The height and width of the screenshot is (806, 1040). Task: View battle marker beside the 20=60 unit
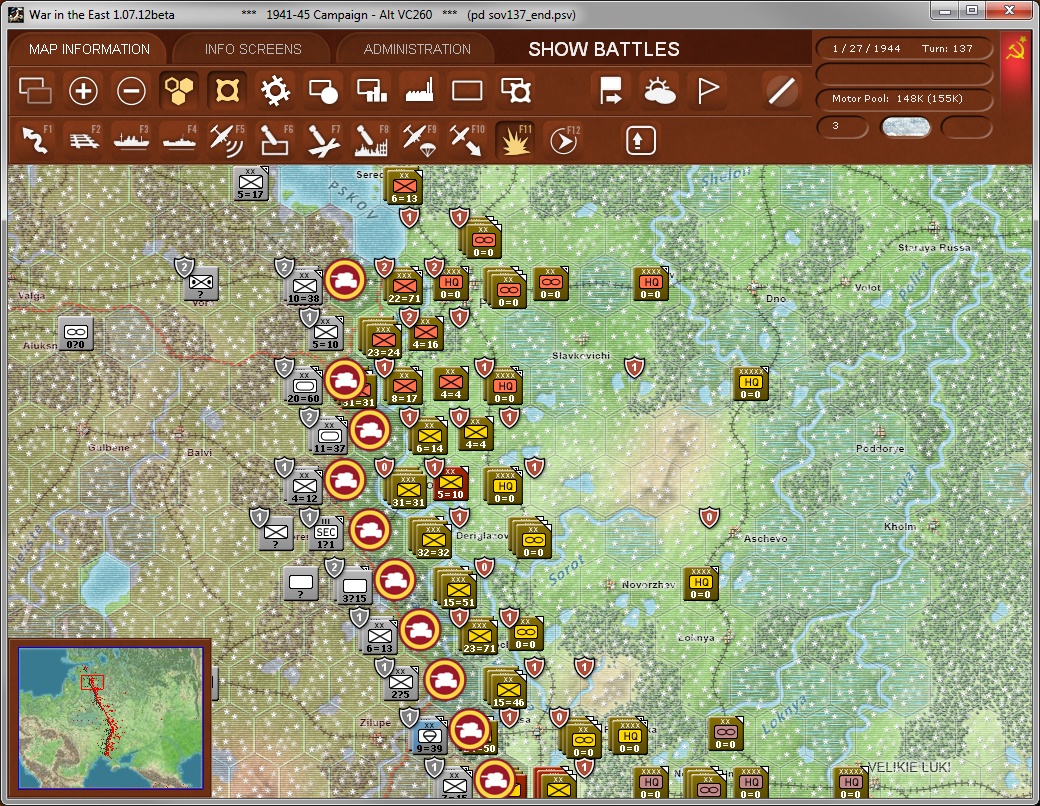coord(345,379)
